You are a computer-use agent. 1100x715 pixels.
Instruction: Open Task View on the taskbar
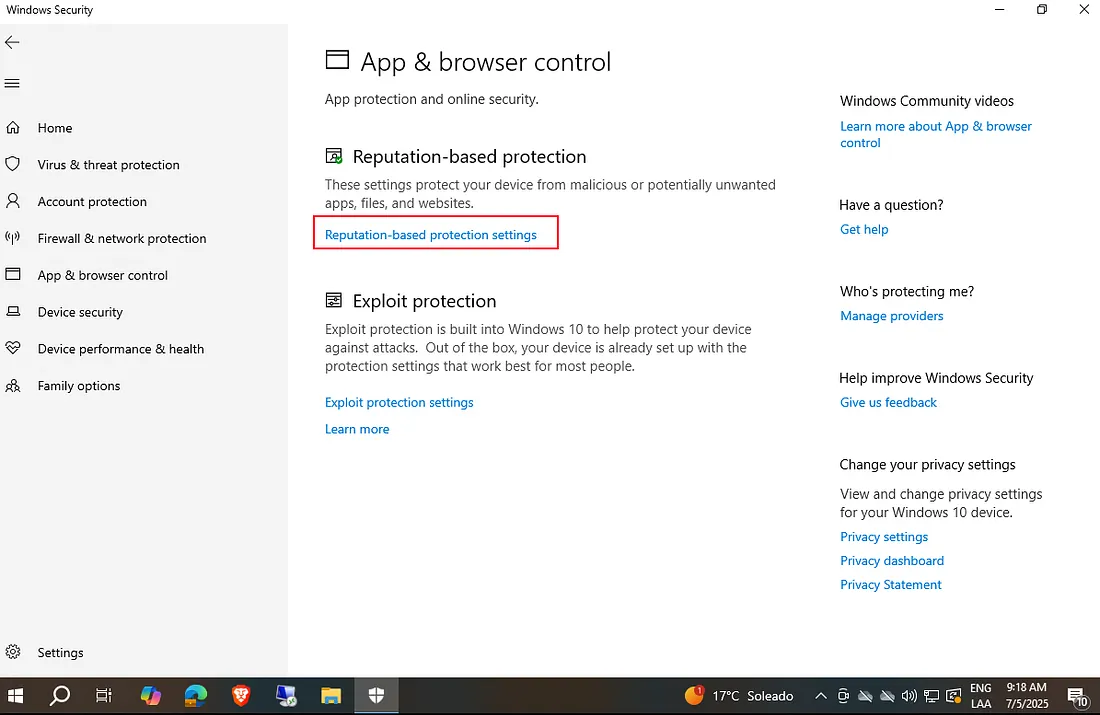point(104,696)
